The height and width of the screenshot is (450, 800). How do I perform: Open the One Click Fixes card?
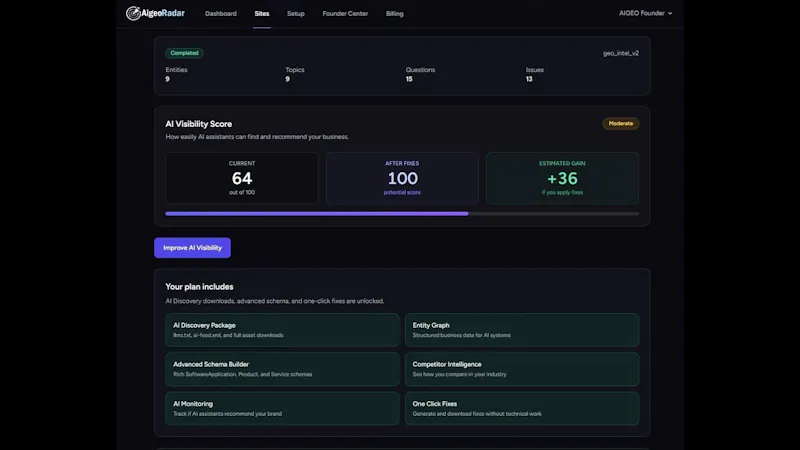click(x=522, y=408)
